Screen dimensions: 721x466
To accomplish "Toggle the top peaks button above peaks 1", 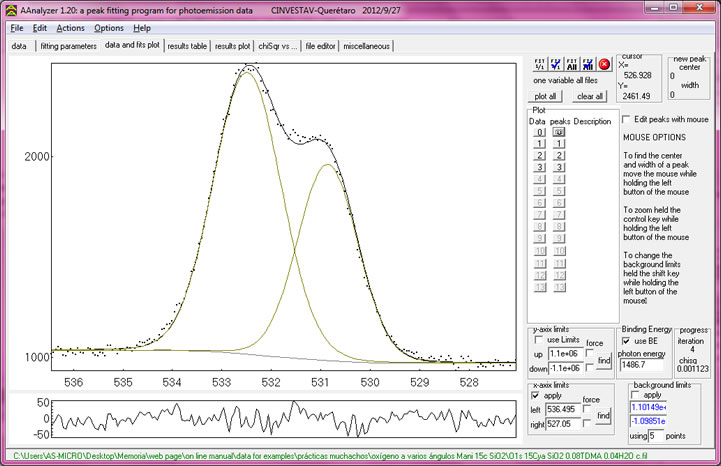I will click(x=560, y=132).
